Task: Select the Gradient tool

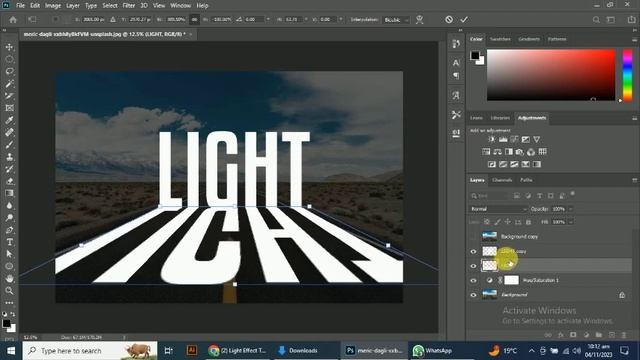Action: coord(9,193)
